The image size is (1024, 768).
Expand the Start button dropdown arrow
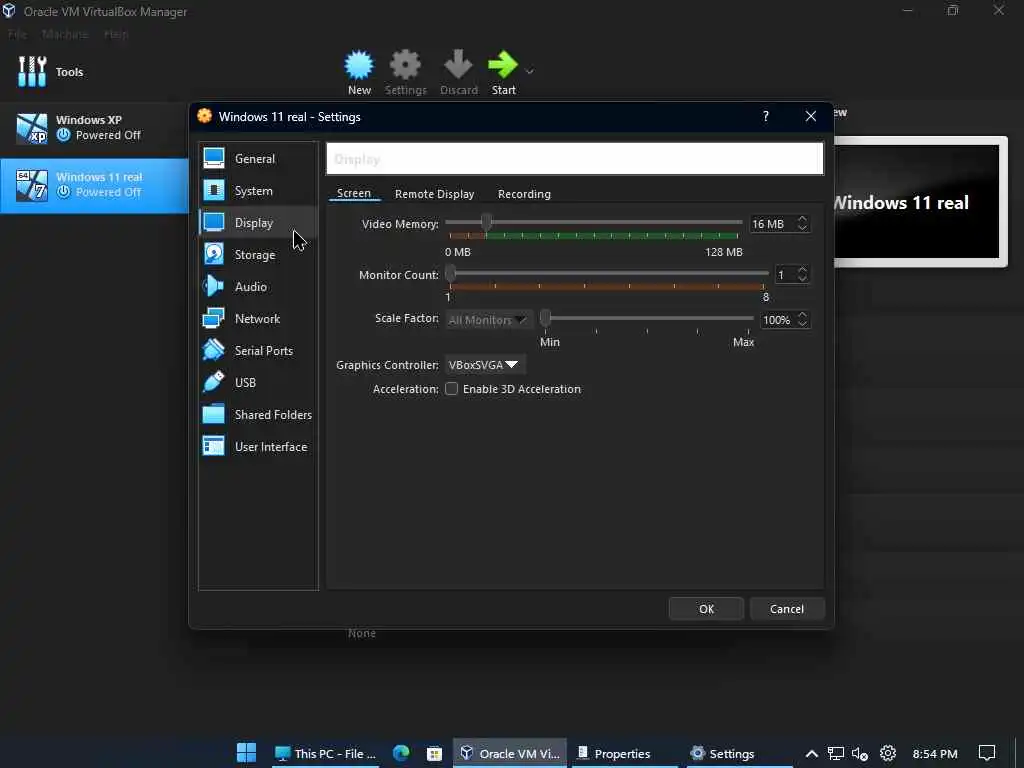point(530,72)
